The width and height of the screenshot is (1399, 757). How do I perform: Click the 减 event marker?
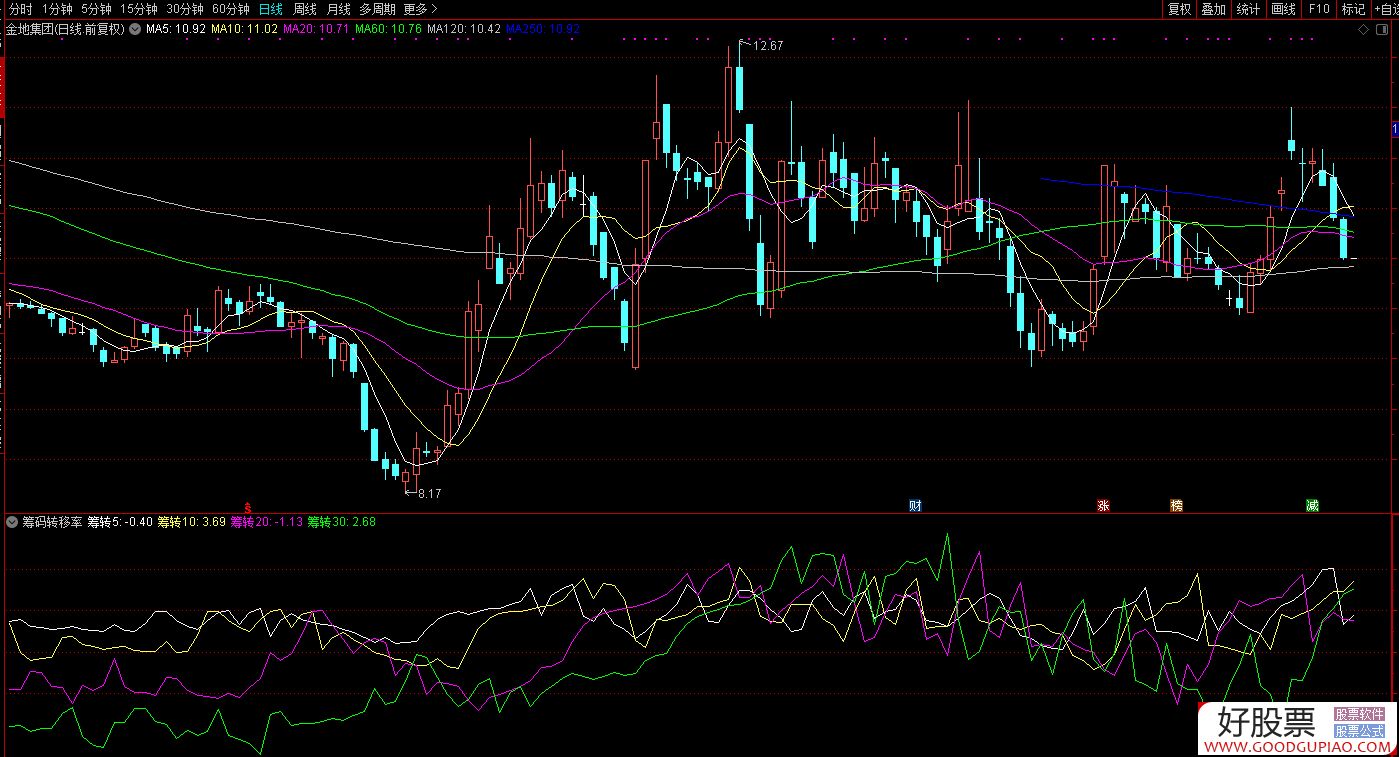[1312, 505]
